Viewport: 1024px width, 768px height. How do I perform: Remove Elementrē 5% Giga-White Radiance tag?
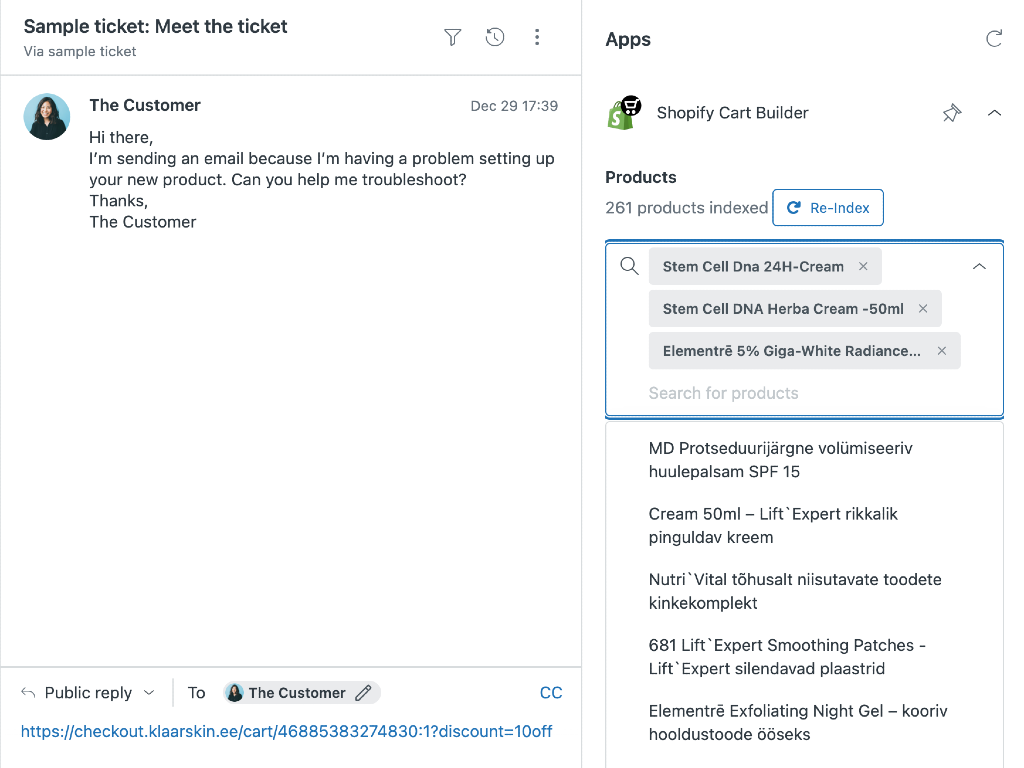tap(942, 351)
